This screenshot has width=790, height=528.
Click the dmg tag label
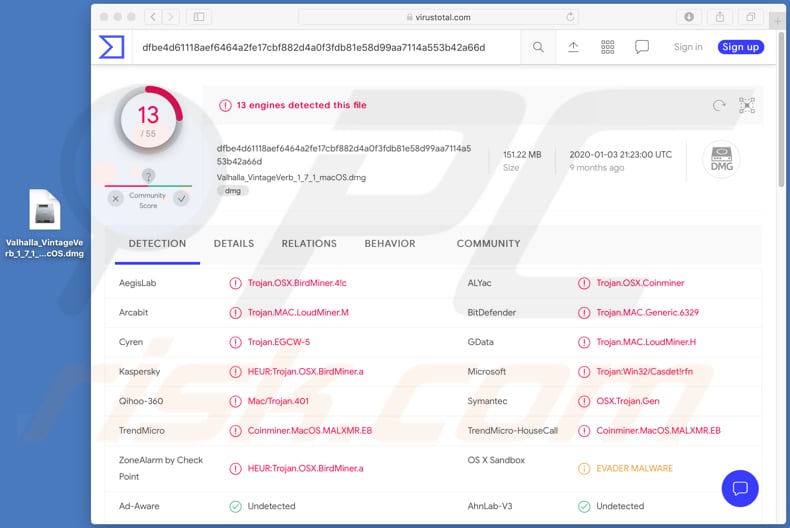click(x=233, y=191)
